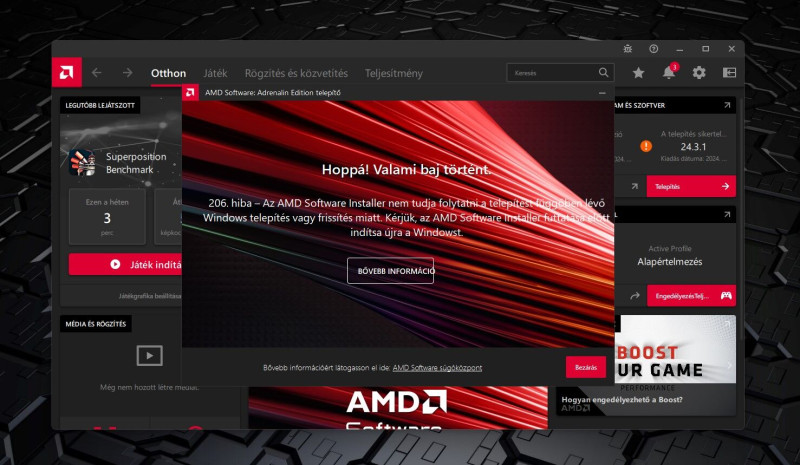Close the AMD Software main window
Screen dimensions: 800x465
tap(732, 48)
